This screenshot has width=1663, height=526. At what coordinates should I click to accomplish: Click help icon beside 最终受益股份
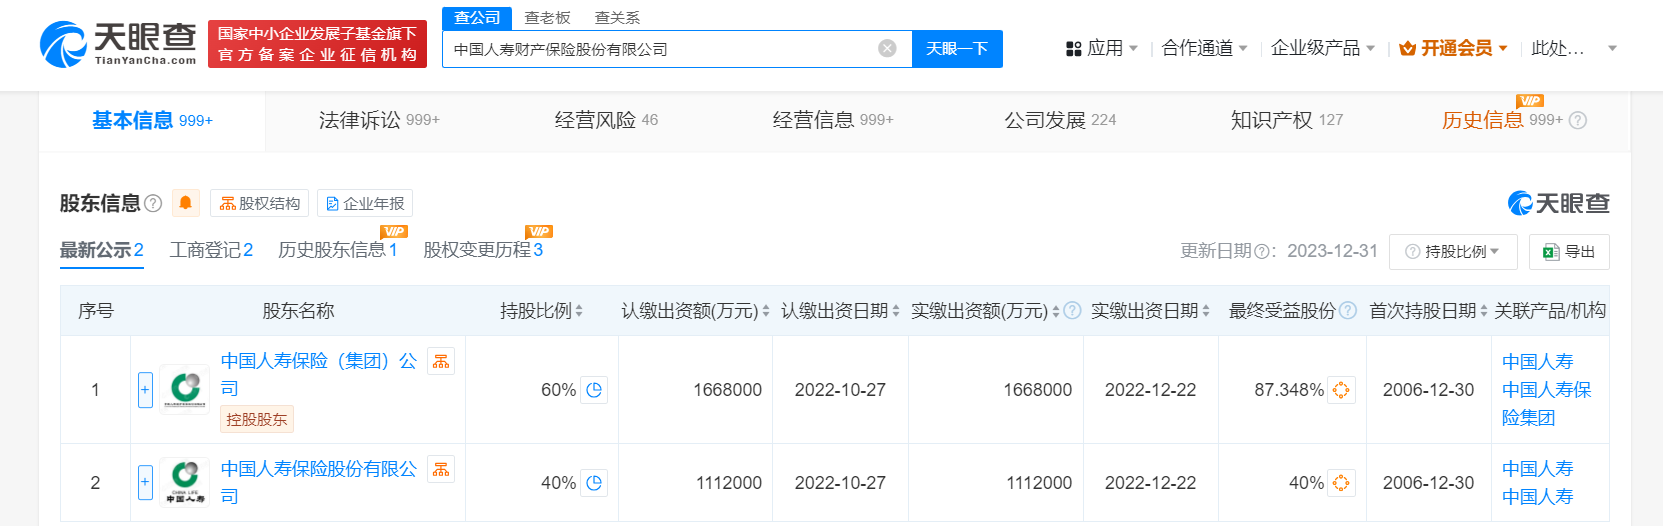pyautogui.click(x=1348, y=311)
